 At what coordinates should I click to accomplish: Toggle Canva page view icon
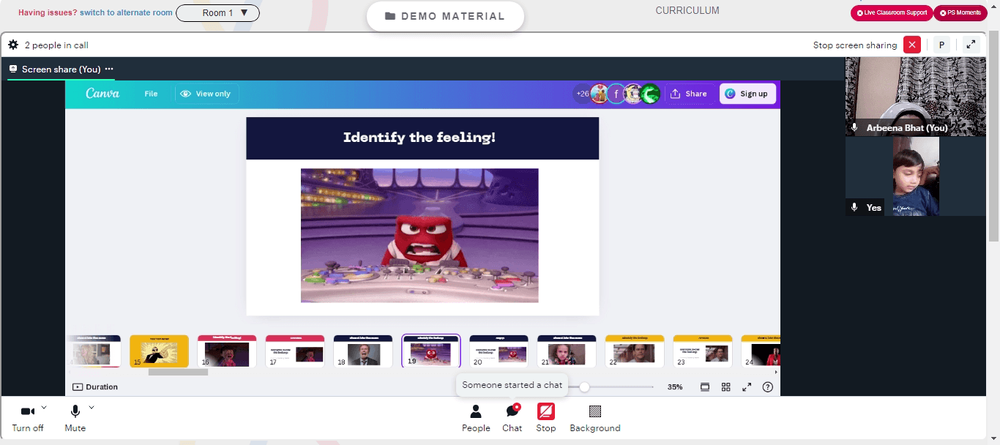pos(705,387)
